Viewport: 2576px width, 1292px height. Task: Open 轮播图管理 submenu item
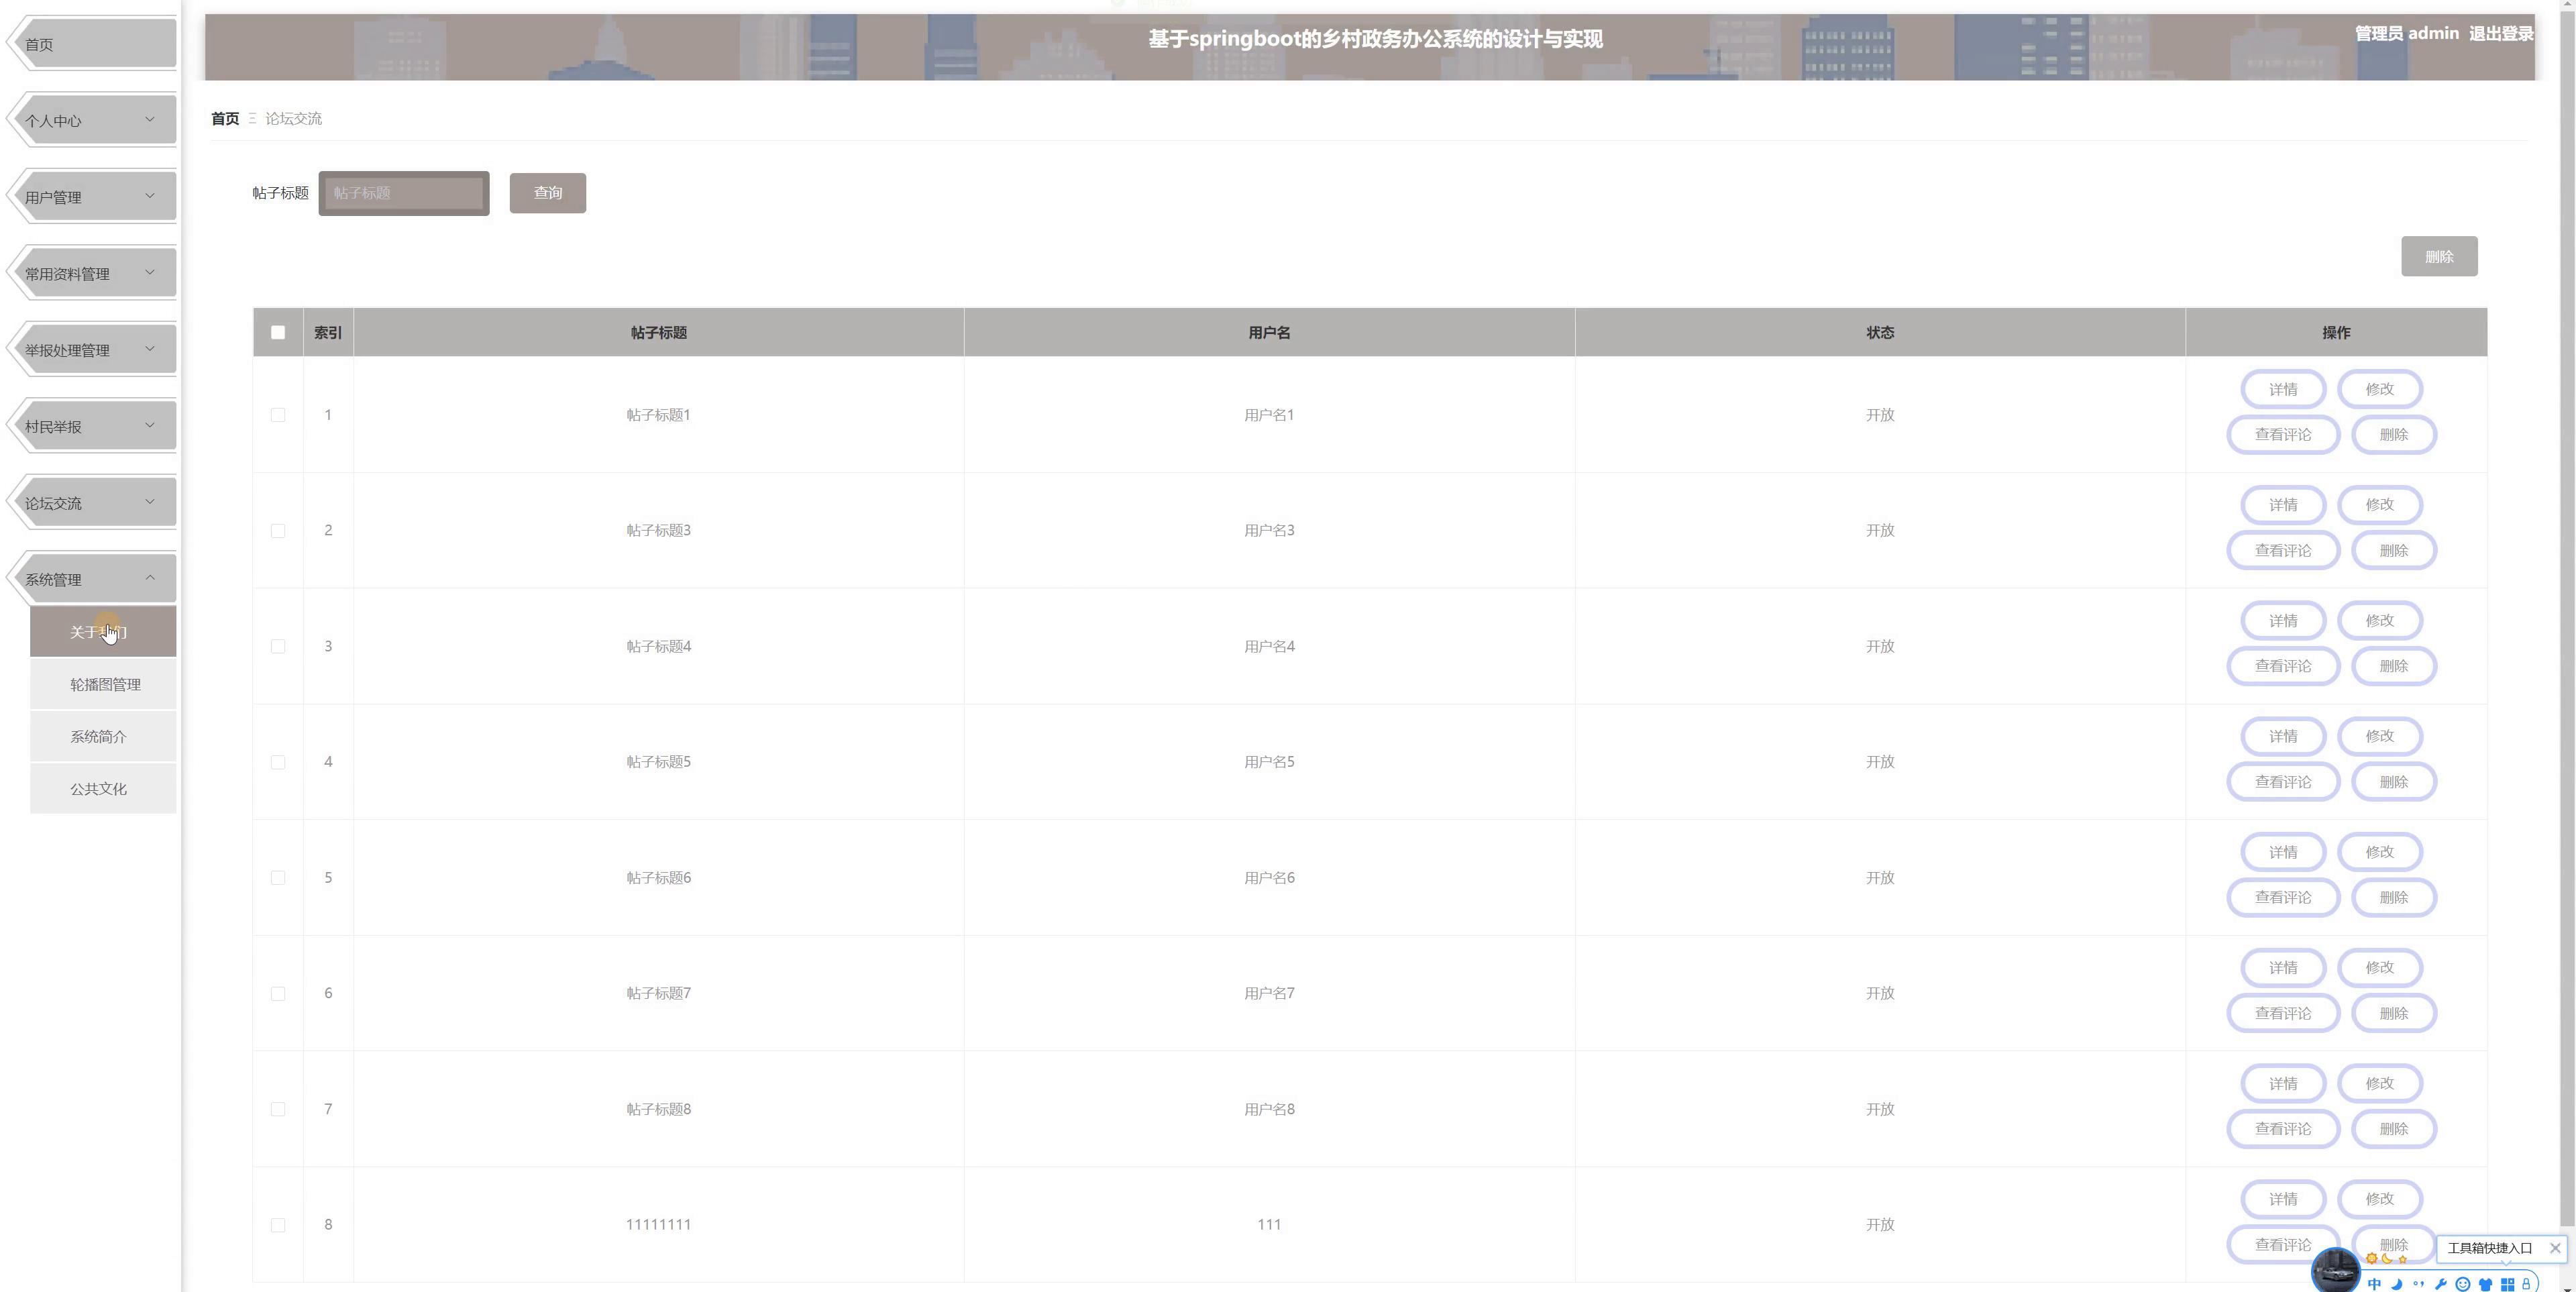click(x=103, y=684)
